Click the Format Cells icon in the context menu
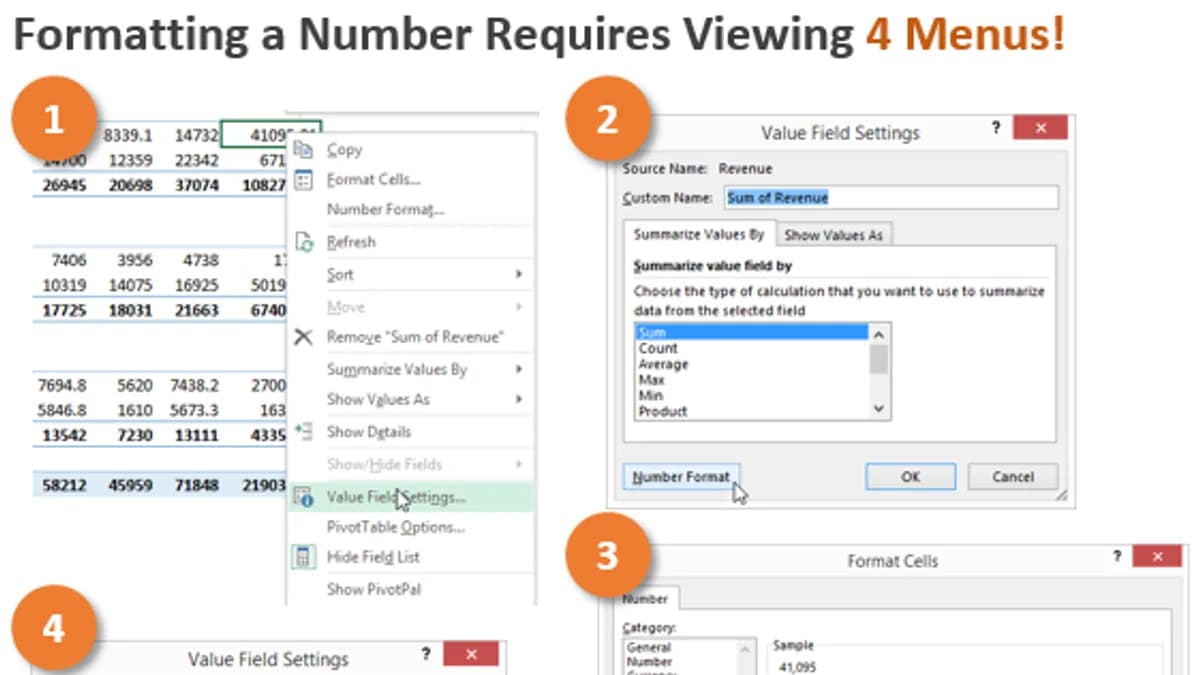The image size is (1200, 675). click(304, 180)
